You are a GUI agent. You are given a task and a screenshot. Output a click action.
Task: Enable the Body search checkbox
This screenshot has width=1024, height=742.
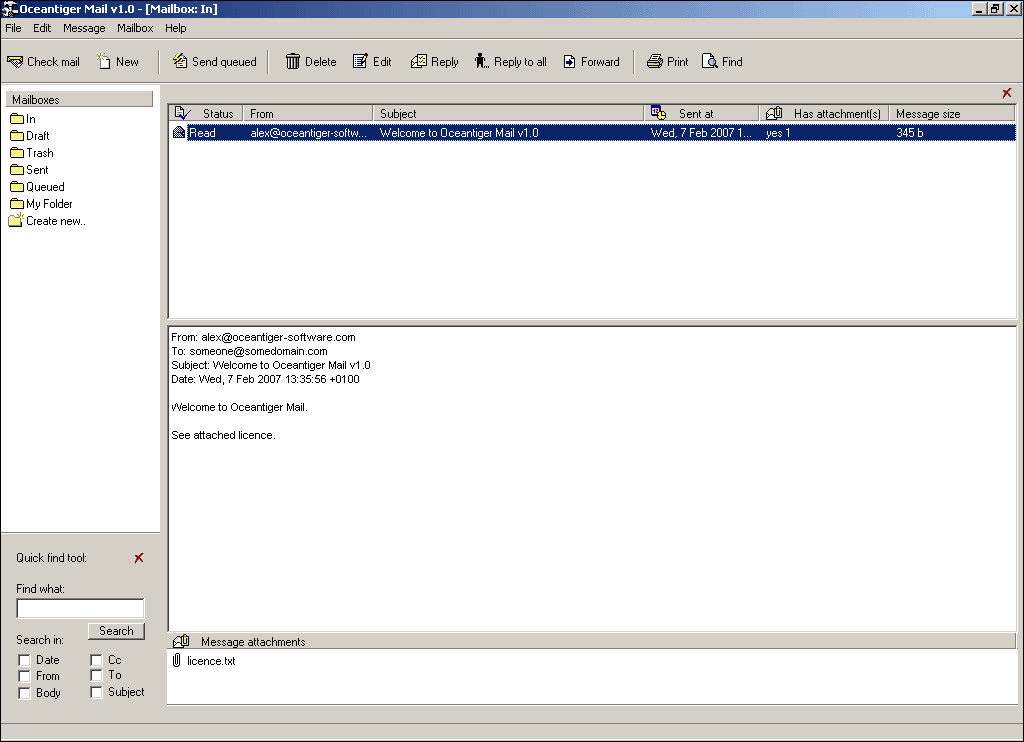click(24, 693)
